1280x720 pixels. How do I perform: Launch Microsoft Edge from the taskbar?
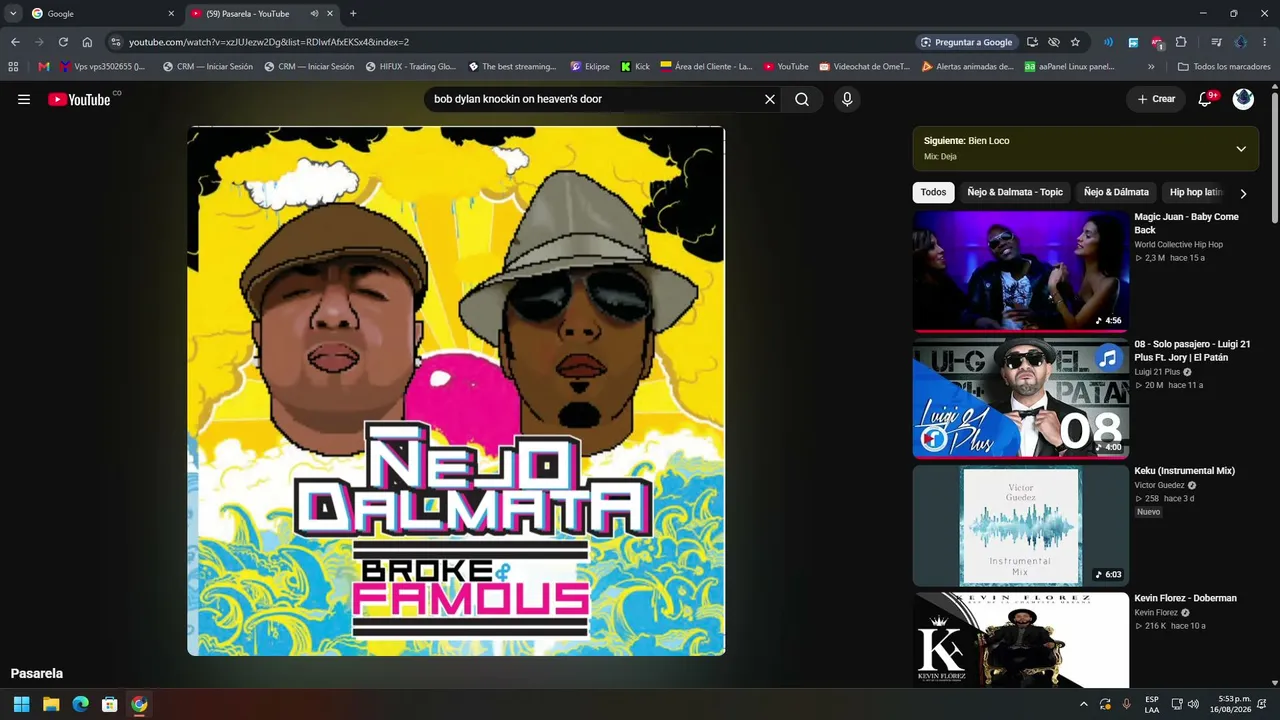[x=80, y=704]
